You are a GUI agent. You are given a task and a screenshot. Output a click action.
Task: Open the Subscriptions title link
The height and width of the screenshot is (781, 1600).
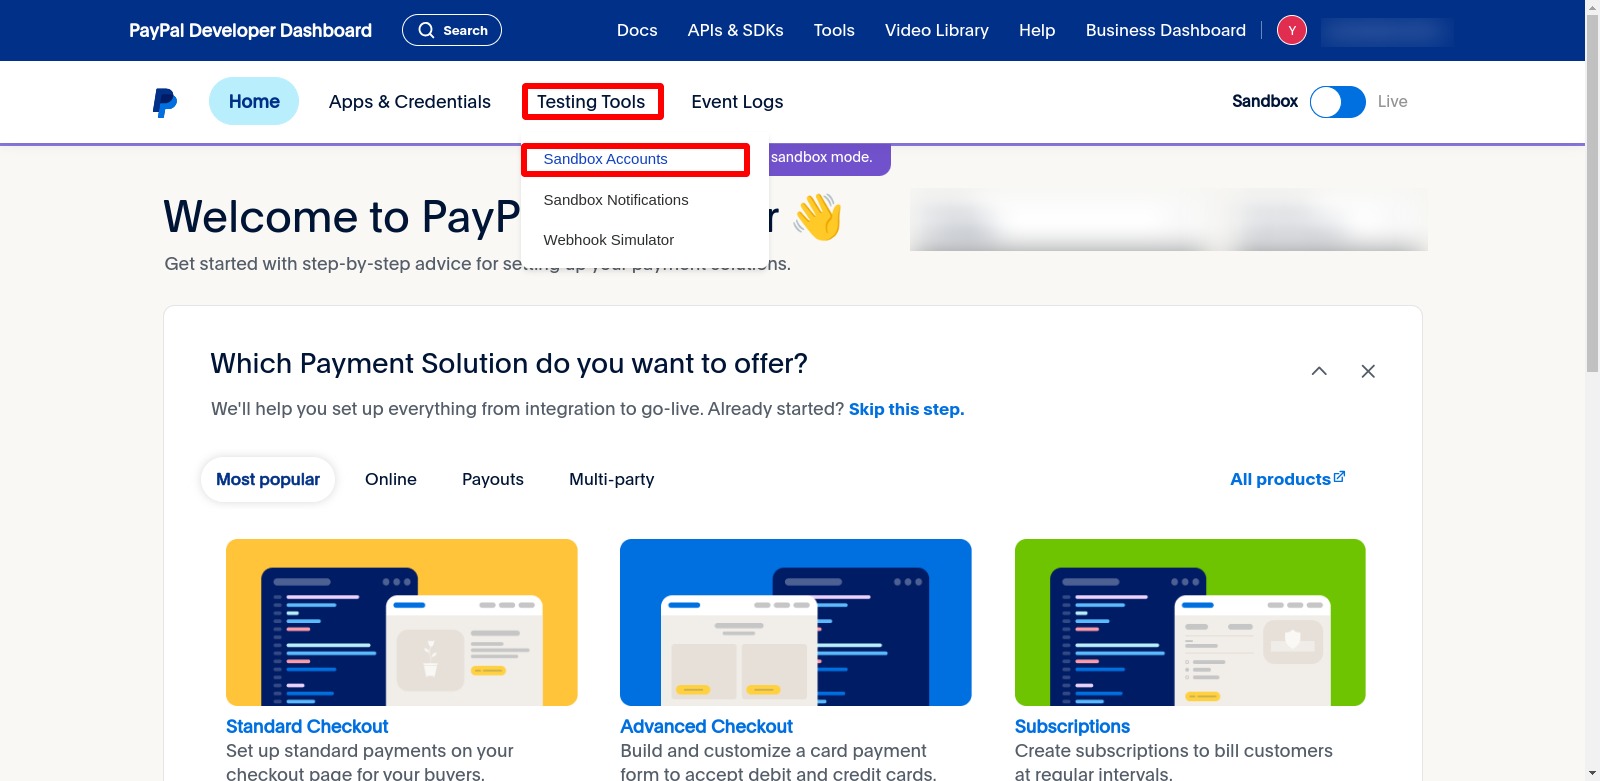1072,727
